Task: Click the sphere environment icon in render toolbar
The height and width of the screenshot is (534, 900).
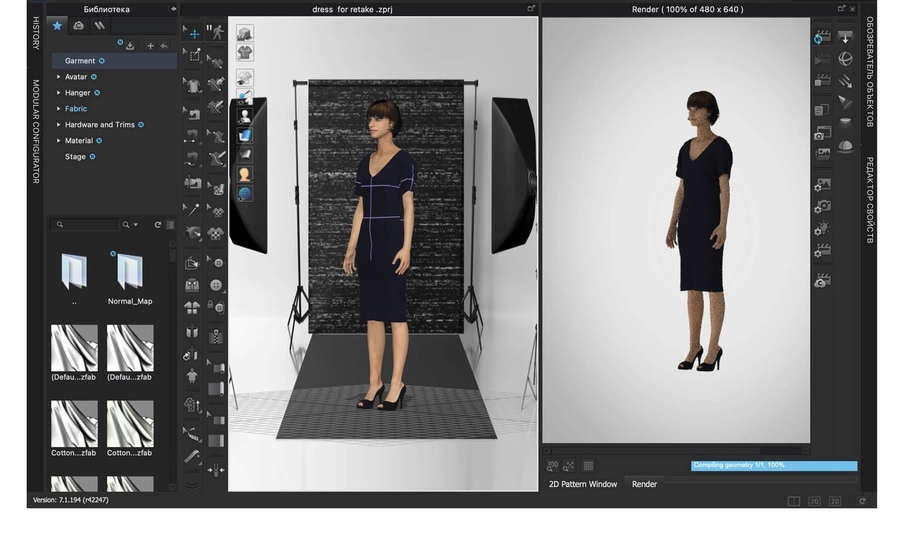Action: click(x=845, y=59)
